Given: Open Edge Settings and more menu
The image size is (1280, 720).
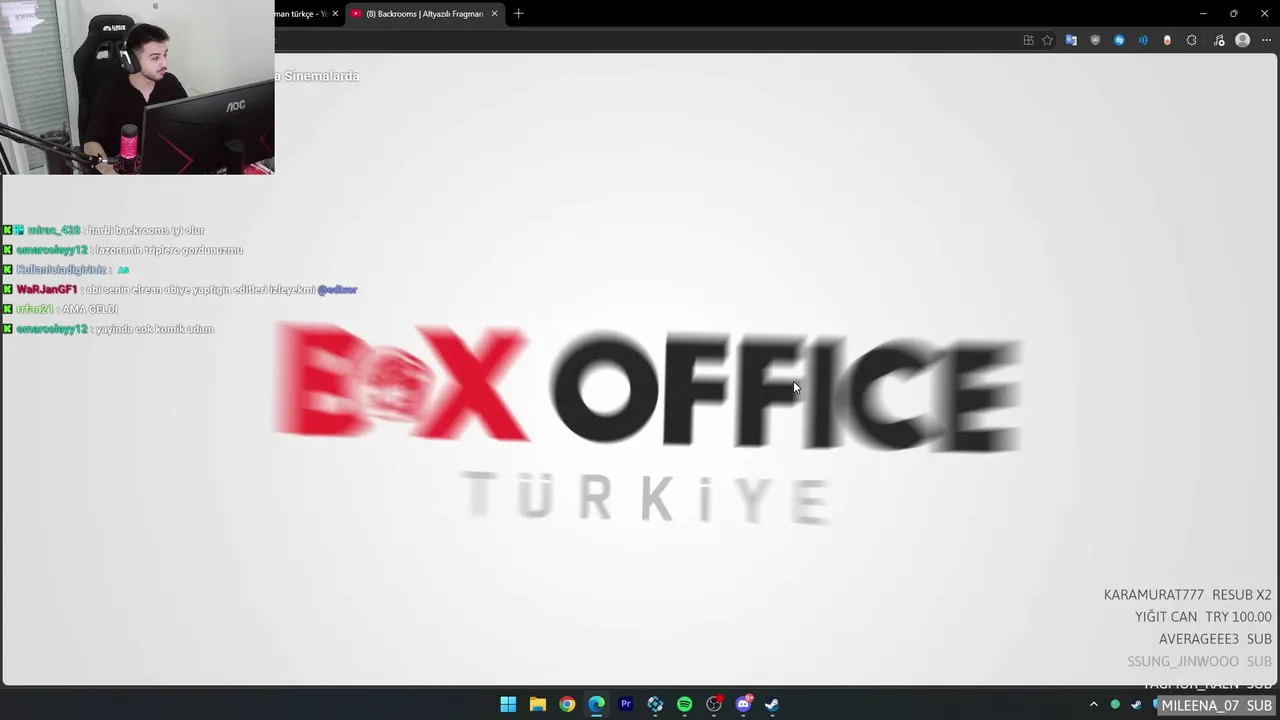Looking at the screenshot, I should click(x=1266, y=40).
